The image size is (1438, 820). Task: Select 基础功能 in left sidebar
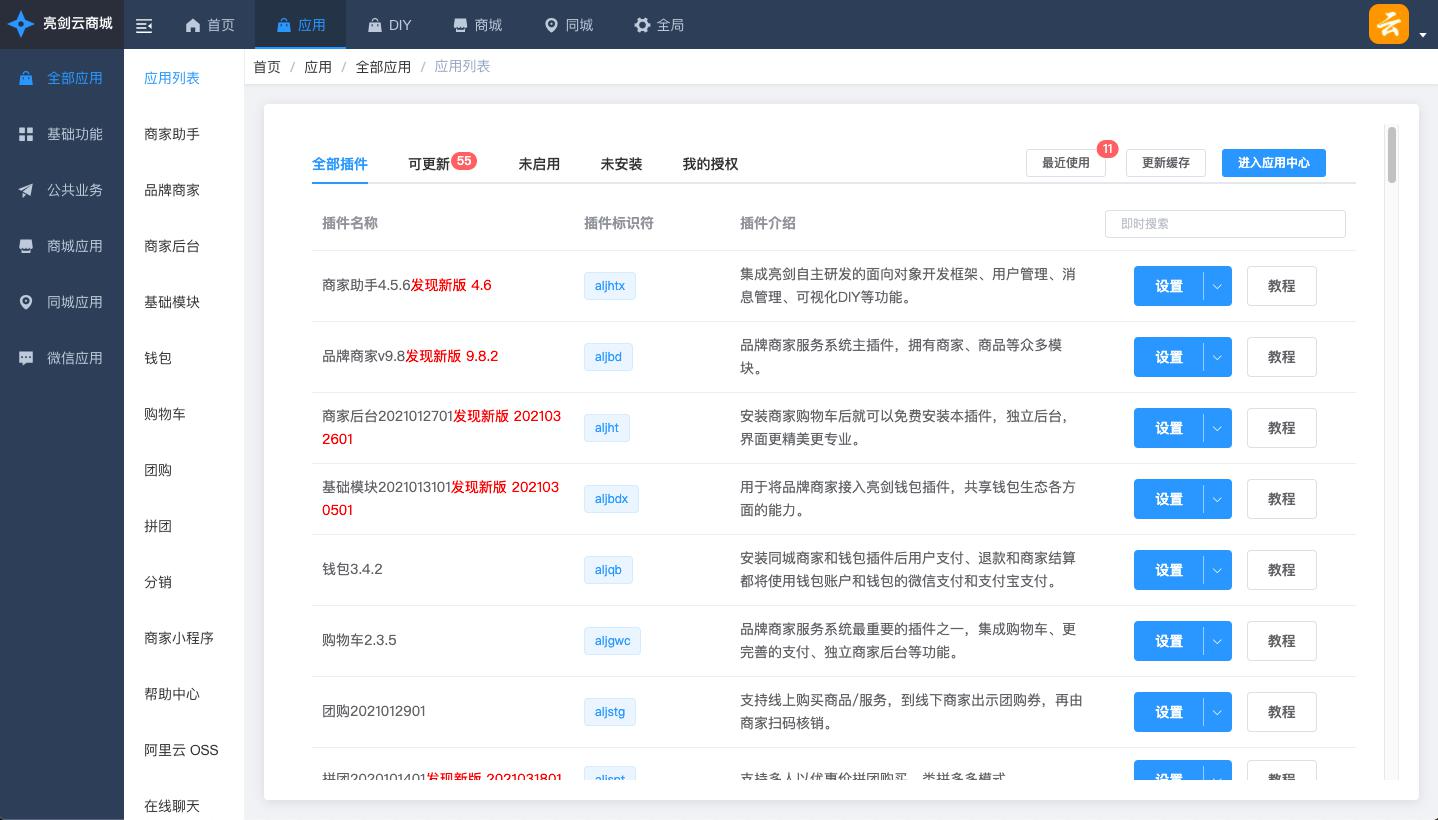(x=62, y=134)
